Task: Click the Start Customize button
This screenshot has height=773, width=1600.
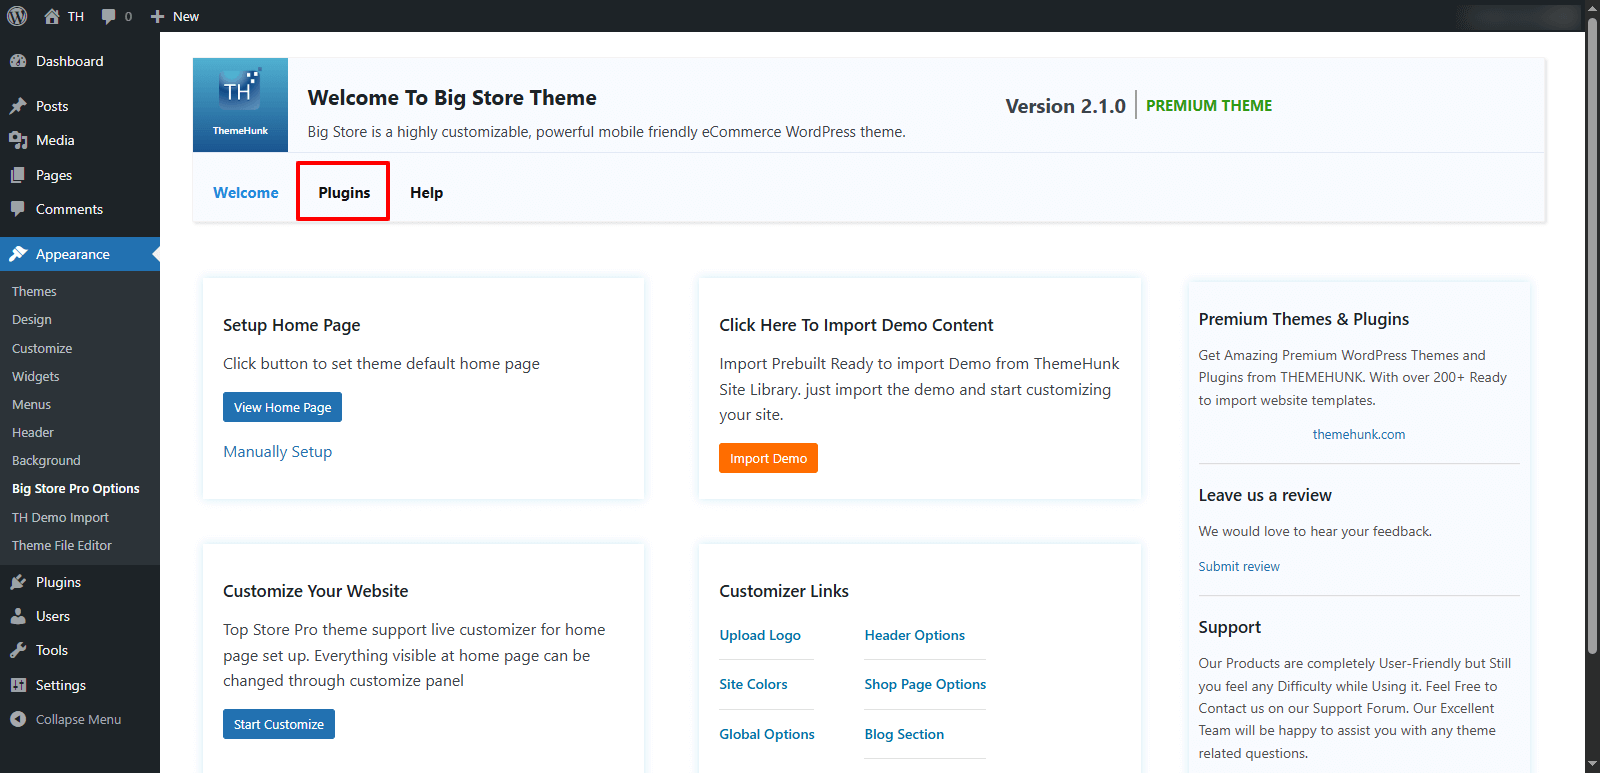Action: [279, 724]
